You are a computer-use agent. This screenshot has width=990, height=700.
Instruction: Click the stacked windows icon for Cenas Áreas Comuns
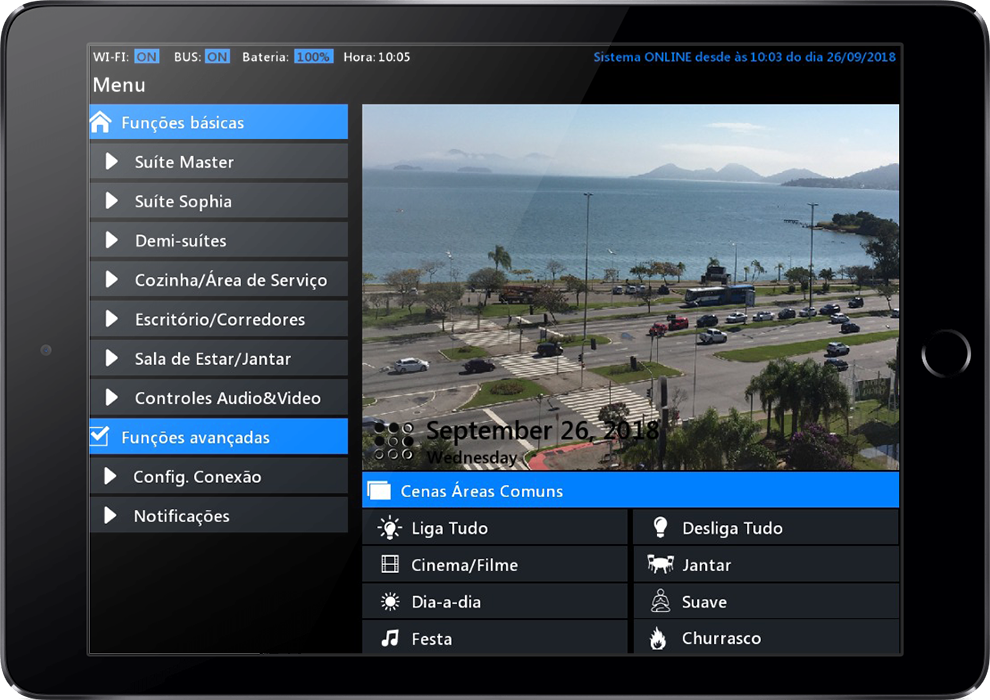(379, 490)
